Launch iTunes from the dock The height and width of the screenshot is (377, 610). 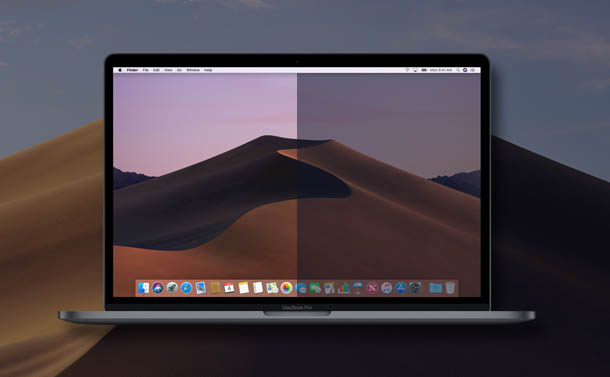(386, 288)
